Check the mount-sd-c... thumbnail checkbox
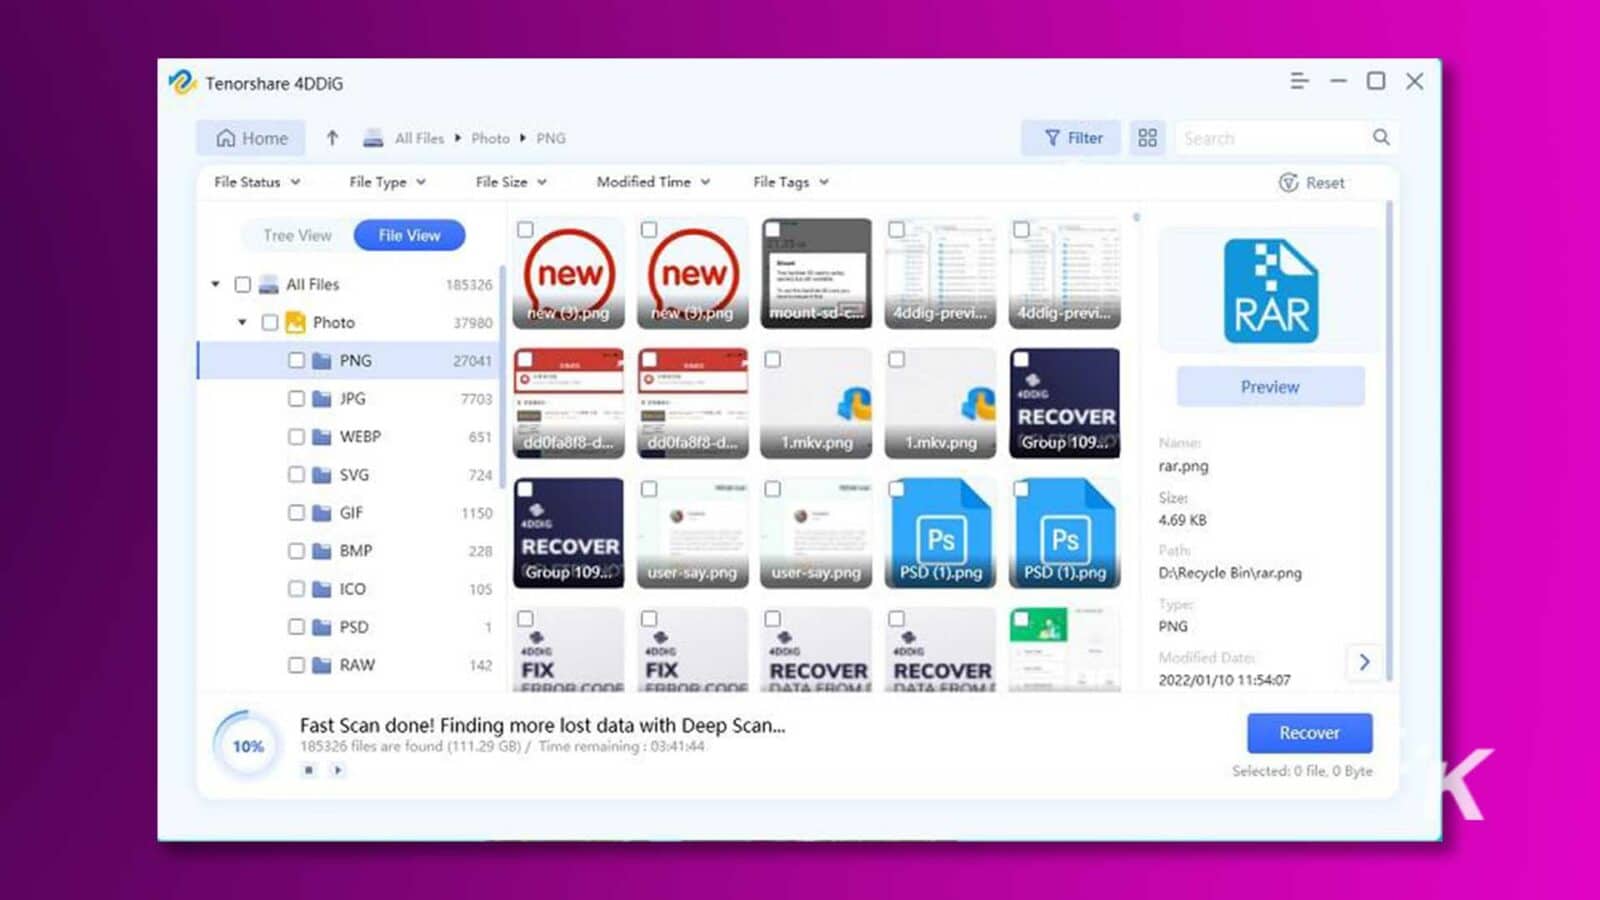1600x900 pixels. pyautogui.click(x=773, y=230)
